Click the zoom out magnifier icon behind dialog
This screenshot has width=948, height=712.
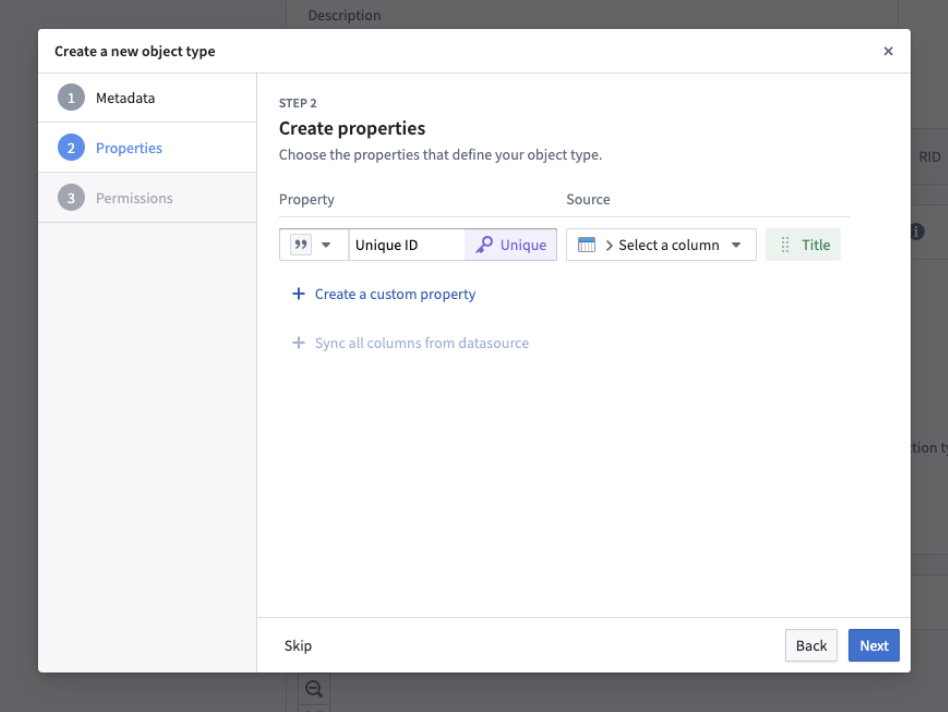tap(314, 688)
